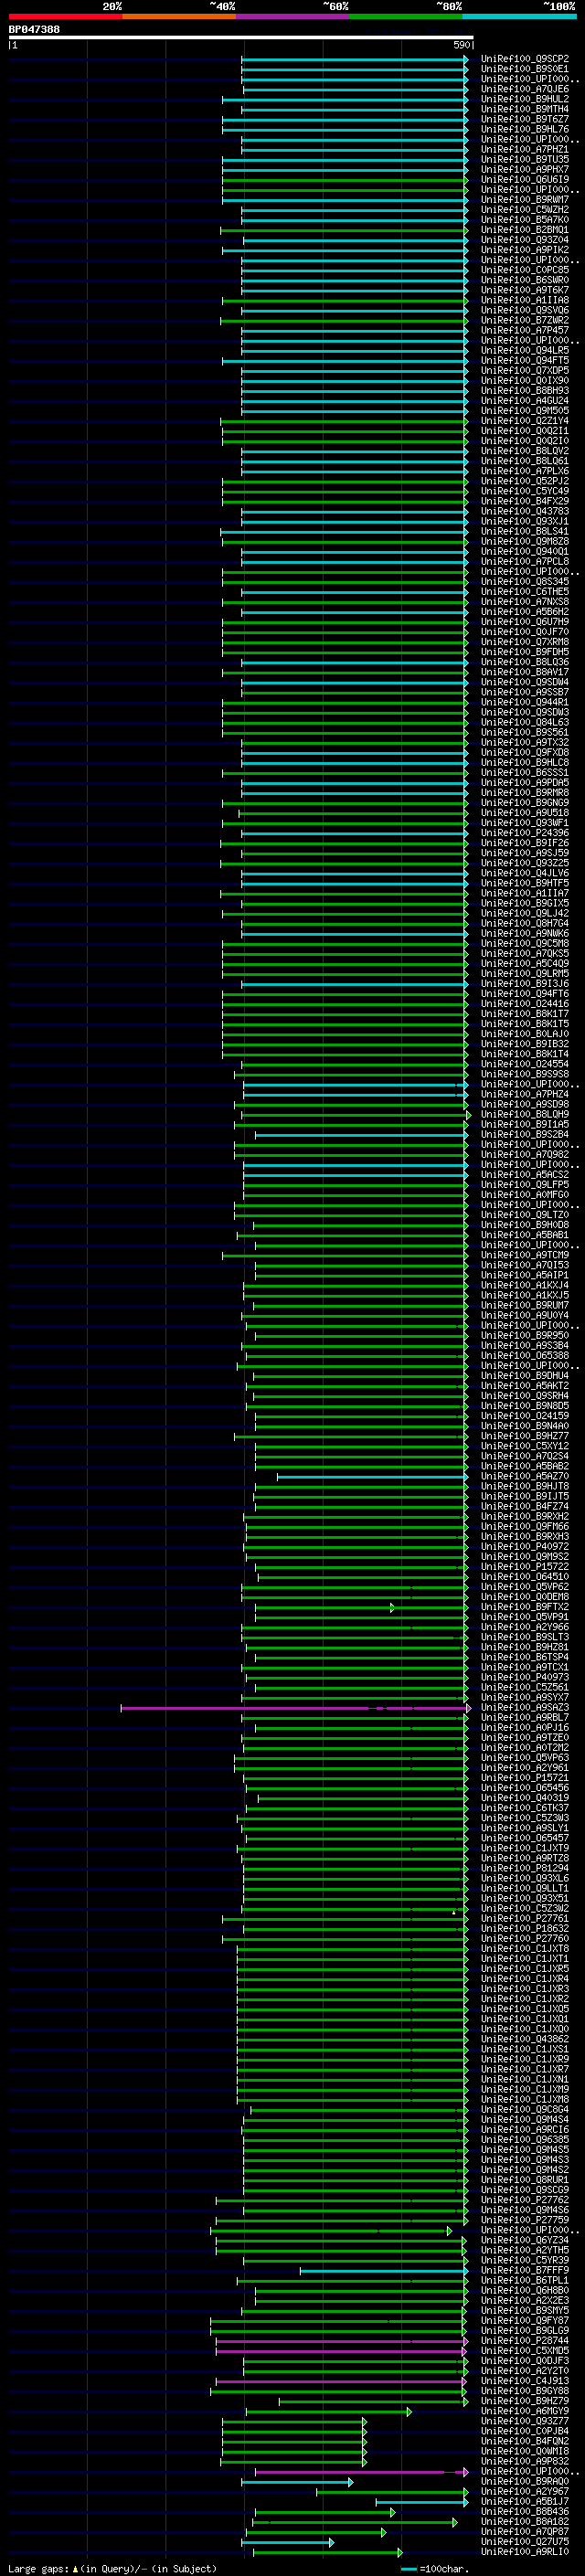Select the UniRef100_C0PC85 label
585x2576 pixels.
524,270
